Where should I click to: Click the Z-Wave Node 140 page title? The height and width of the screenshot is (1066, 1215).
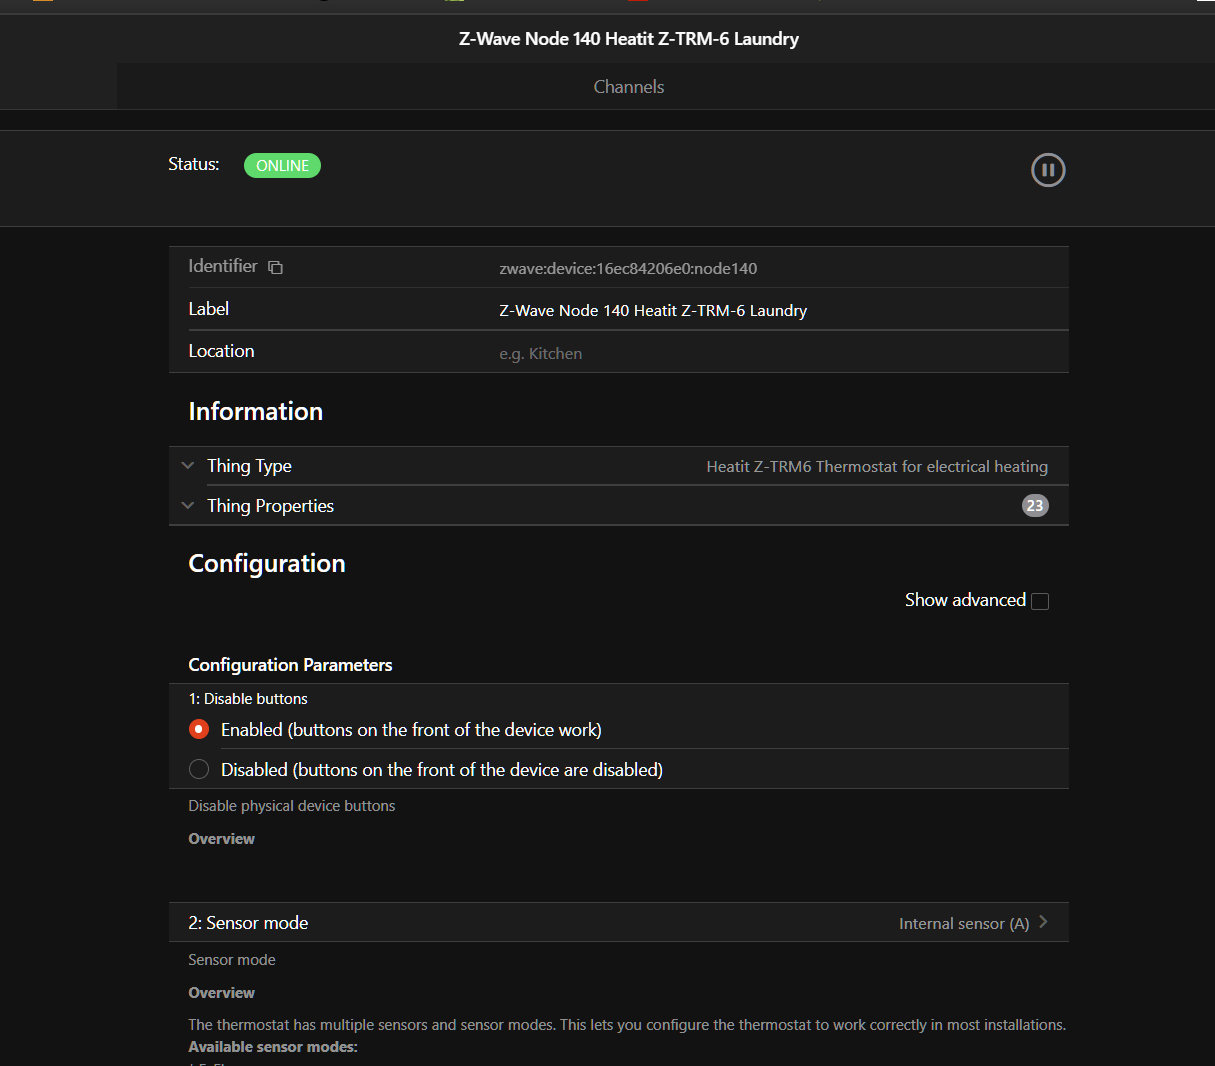628,39
